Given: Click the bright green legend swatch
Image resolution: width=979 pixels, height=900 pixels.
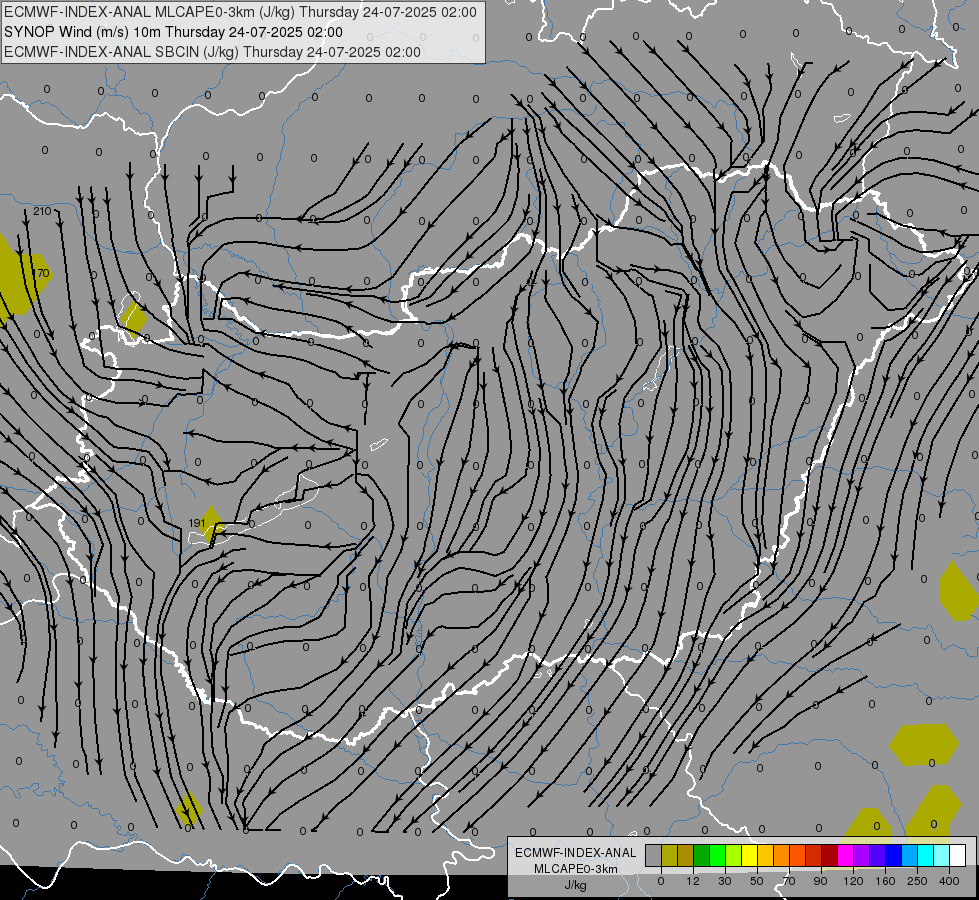Looking at the screenshot, I should click(x=717, y=855).
